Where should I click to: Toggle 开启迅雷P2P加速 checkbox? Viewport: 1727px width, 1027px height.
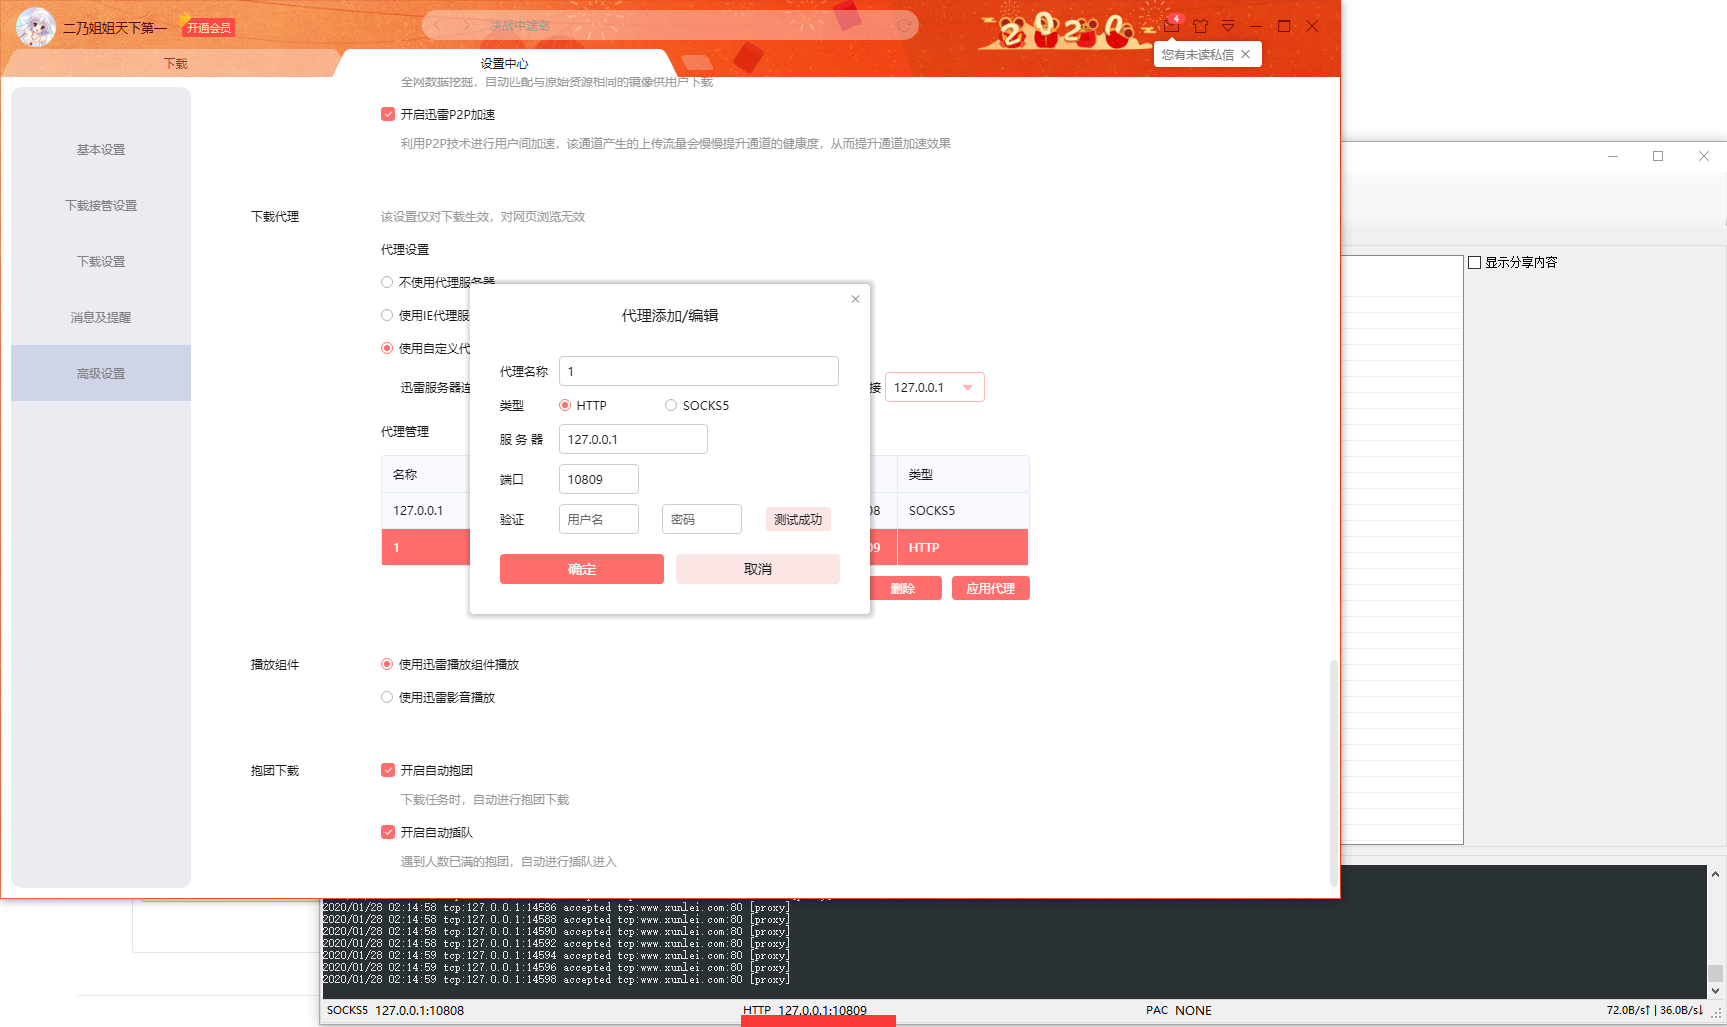click(x=388, y=114)
